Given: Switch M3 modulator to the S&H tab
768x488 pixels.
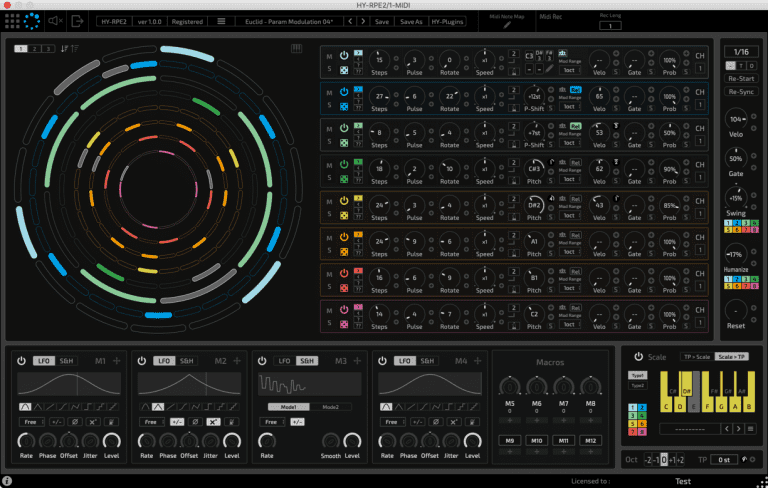Looking at the screenshot, I should click(x=306, y=361).
